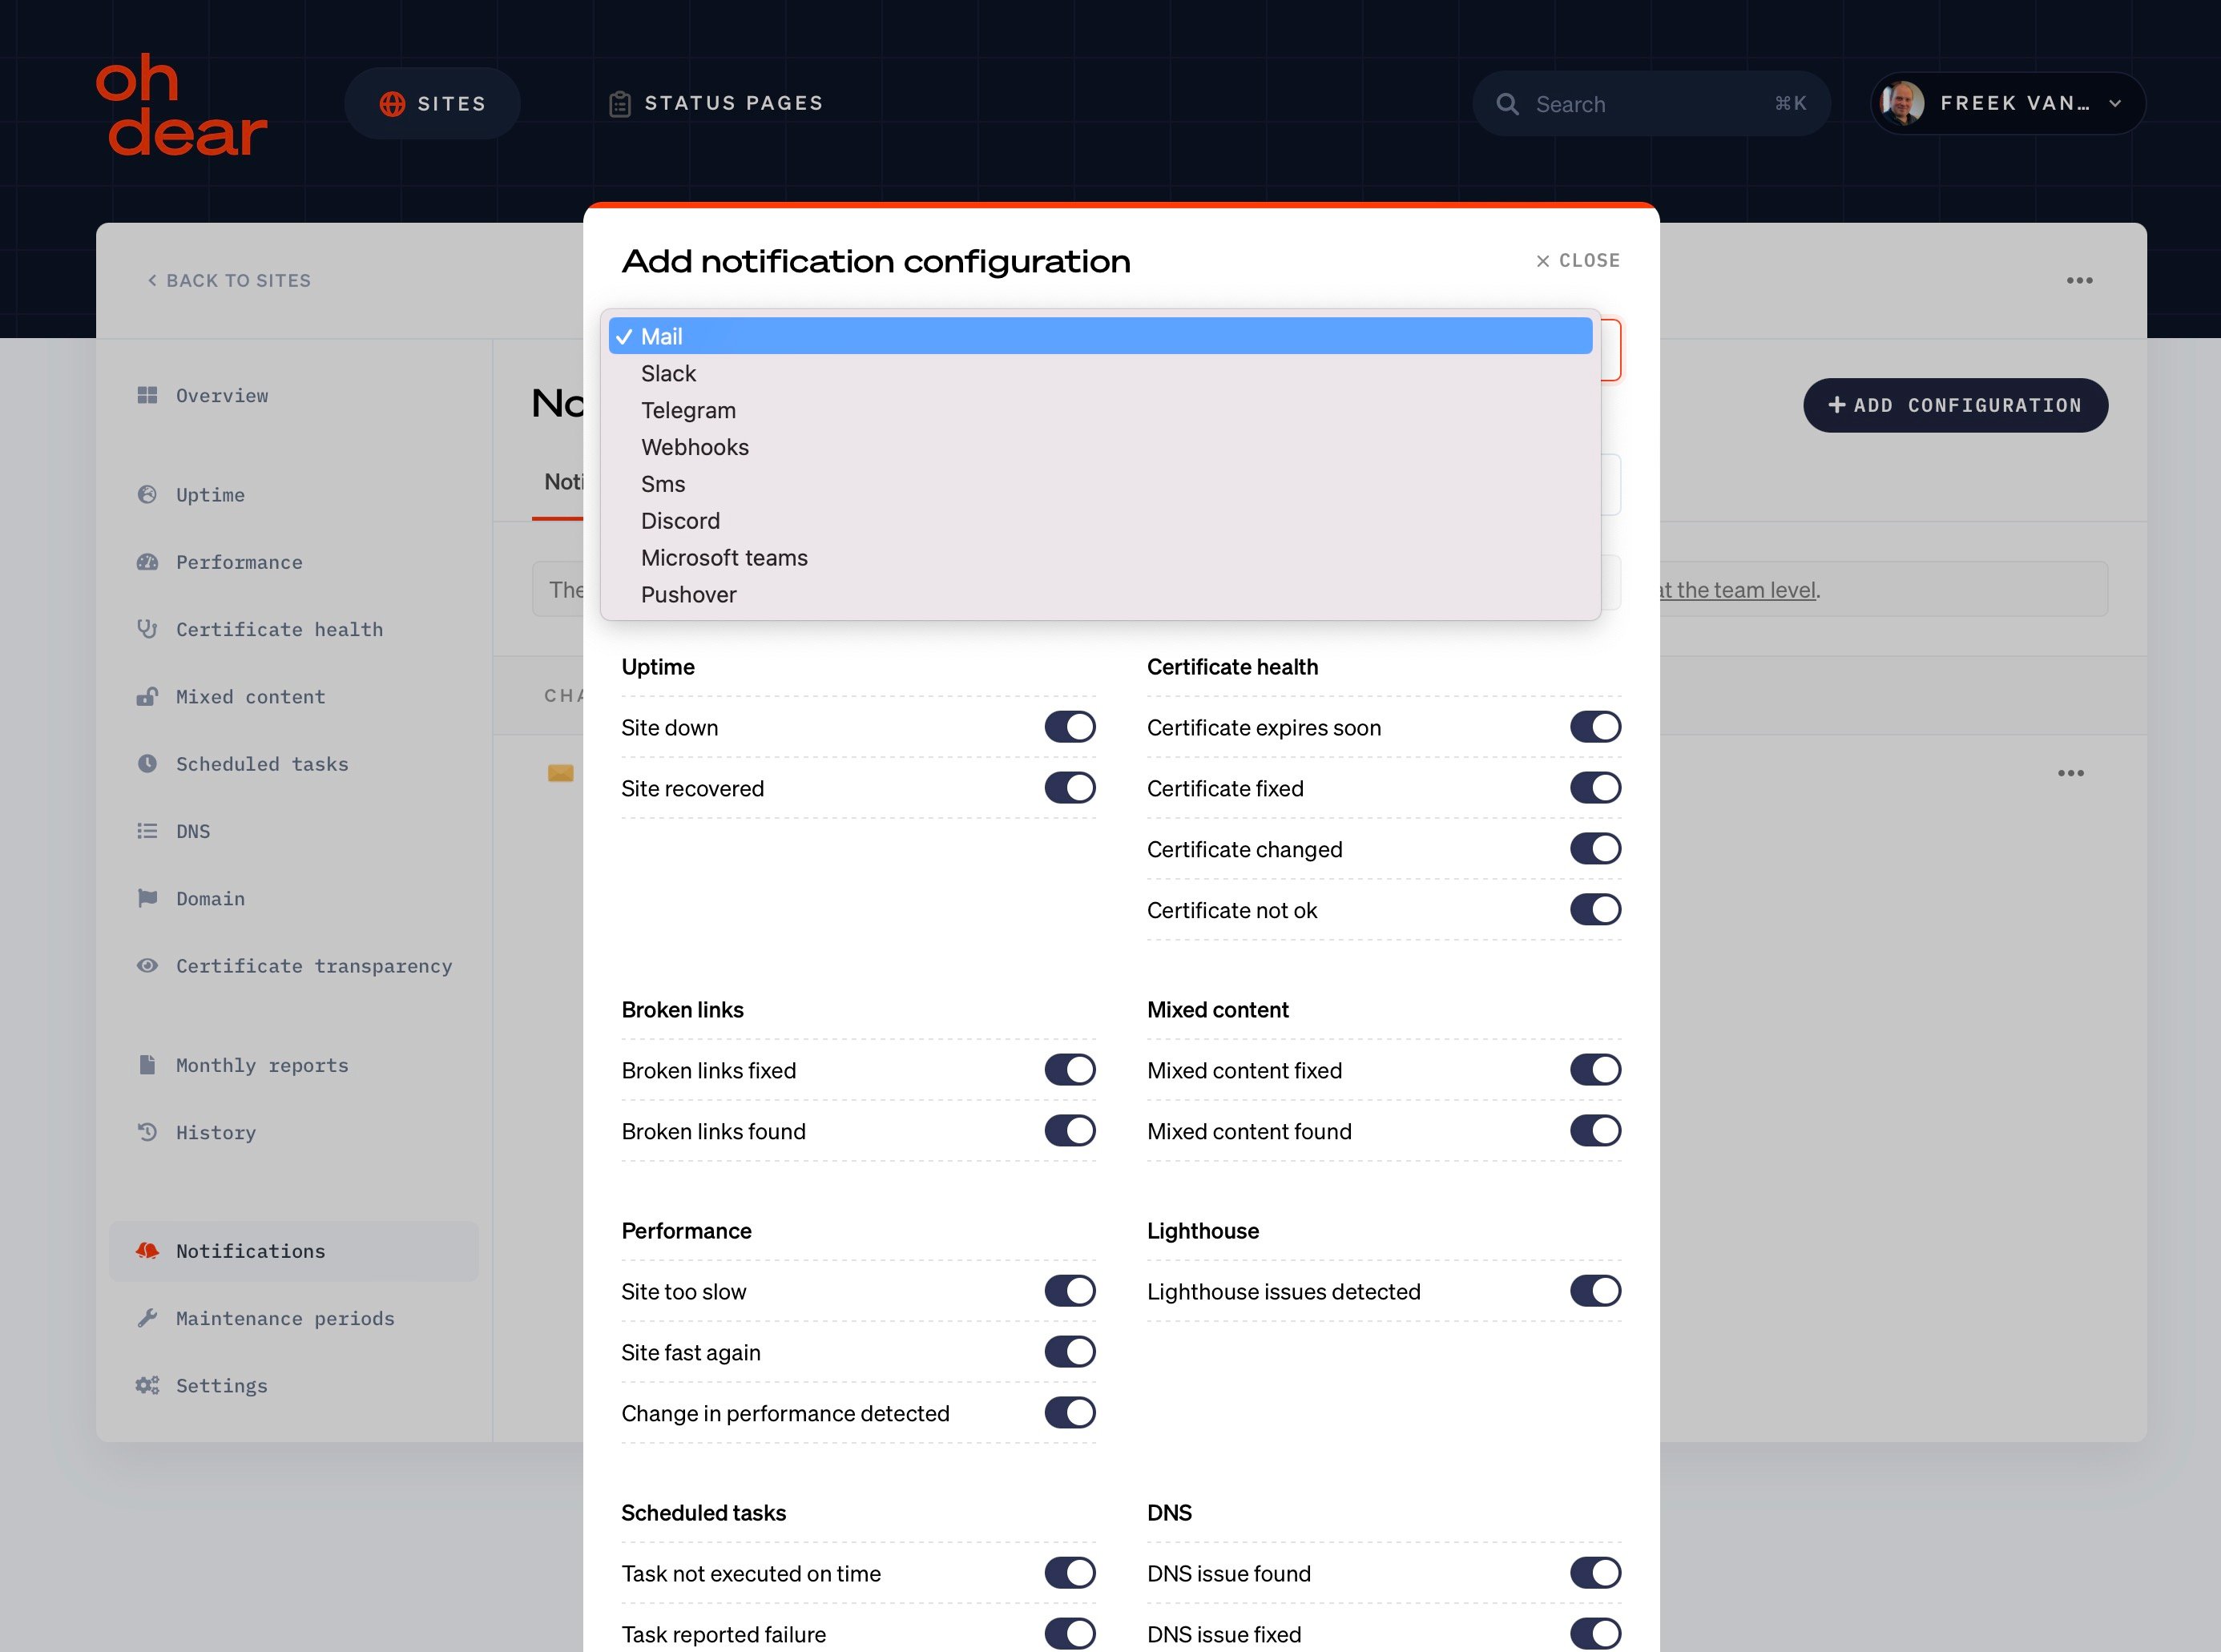The height and width of the screenshot is (1652, 2221).
Task: Click the DNS list icon
Action: coord(147,831)
